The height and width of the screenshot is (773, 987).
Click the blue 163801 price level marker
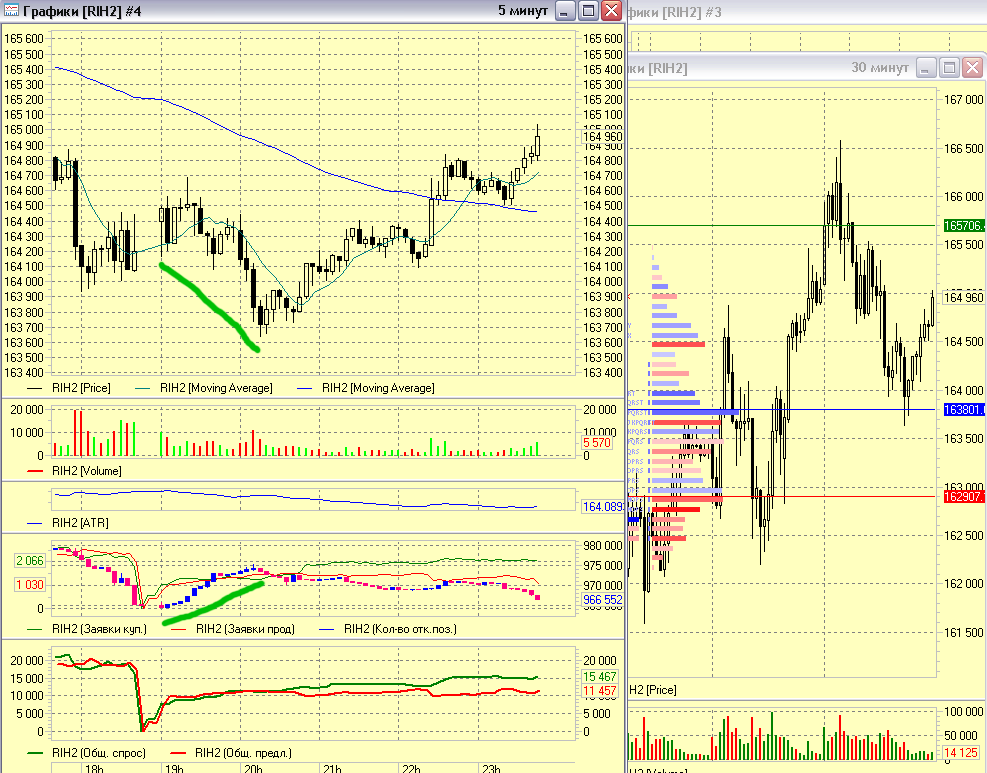(x=964, y=410)
